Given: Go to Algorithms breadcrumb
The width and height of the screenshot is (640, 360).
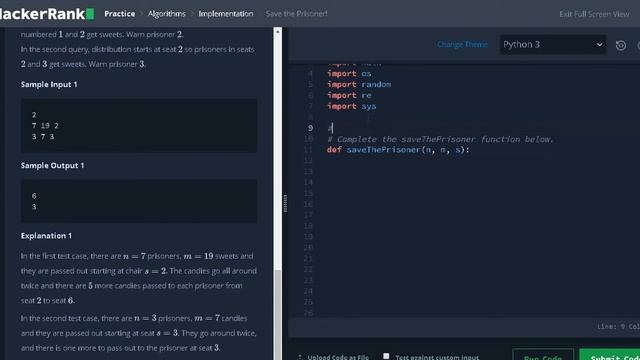Looking at the screenshot, I should [167, 13].
